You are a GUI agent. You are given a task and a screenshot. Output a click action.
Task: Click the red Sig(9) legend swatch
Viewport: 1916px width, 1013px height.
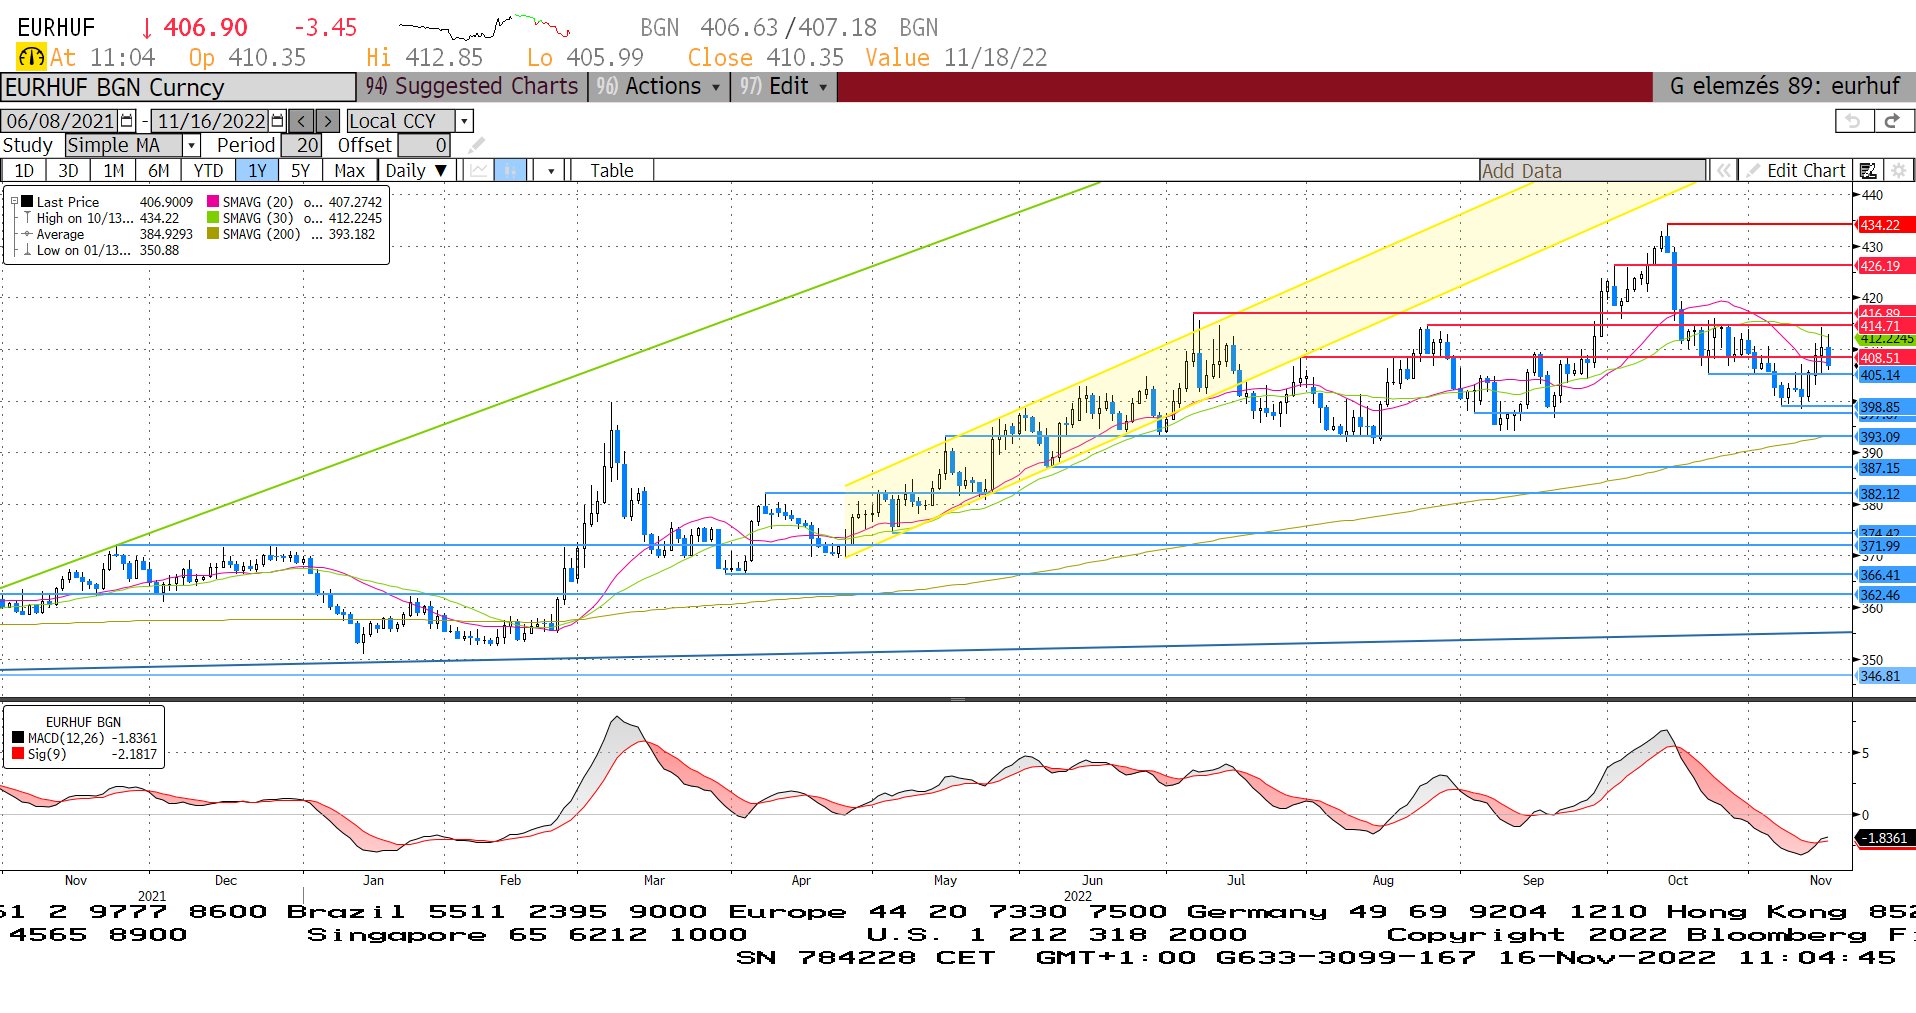point(18,754)
